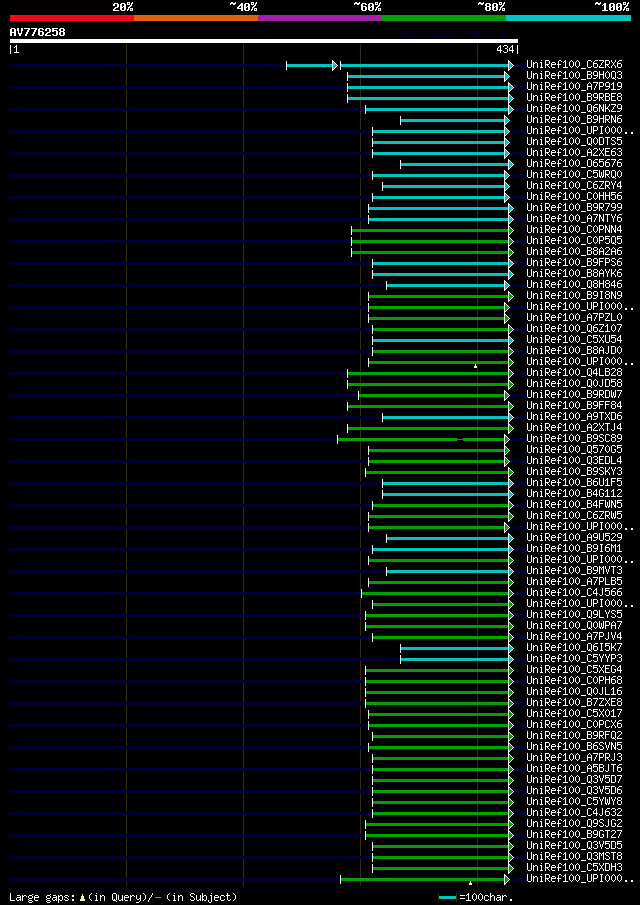Click the UniRef100_C0P5Q5 label
This screenshot has width=640, height=905.
[x=574, y=241]
